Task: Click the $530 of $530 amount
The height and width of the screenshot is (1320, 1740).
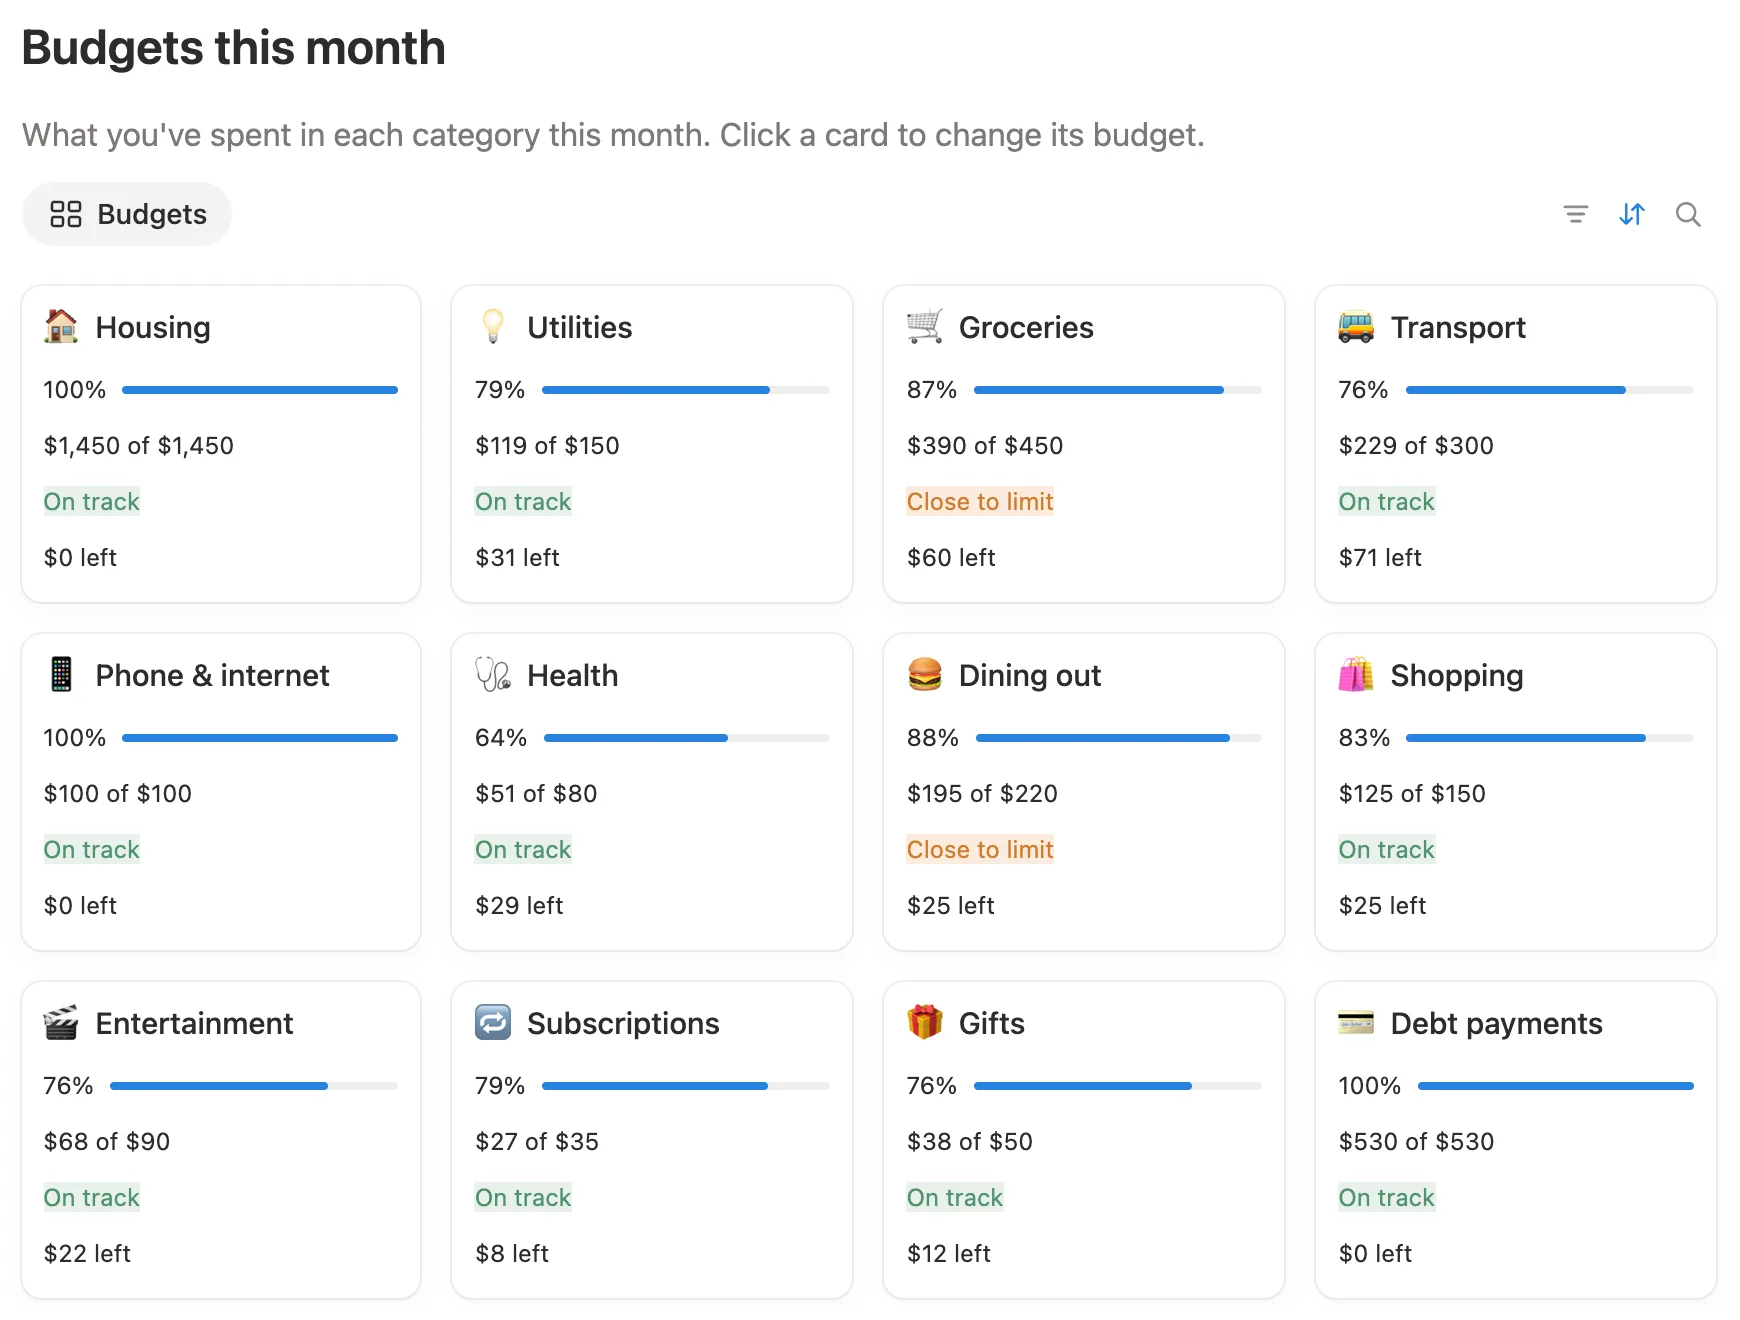Action: click(x=1416, y=1141)
